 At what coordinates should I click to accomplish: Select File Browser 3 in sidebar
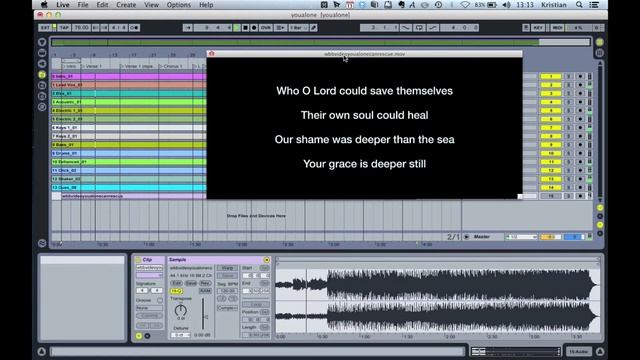pyautogui.click(x=42, y=96)
